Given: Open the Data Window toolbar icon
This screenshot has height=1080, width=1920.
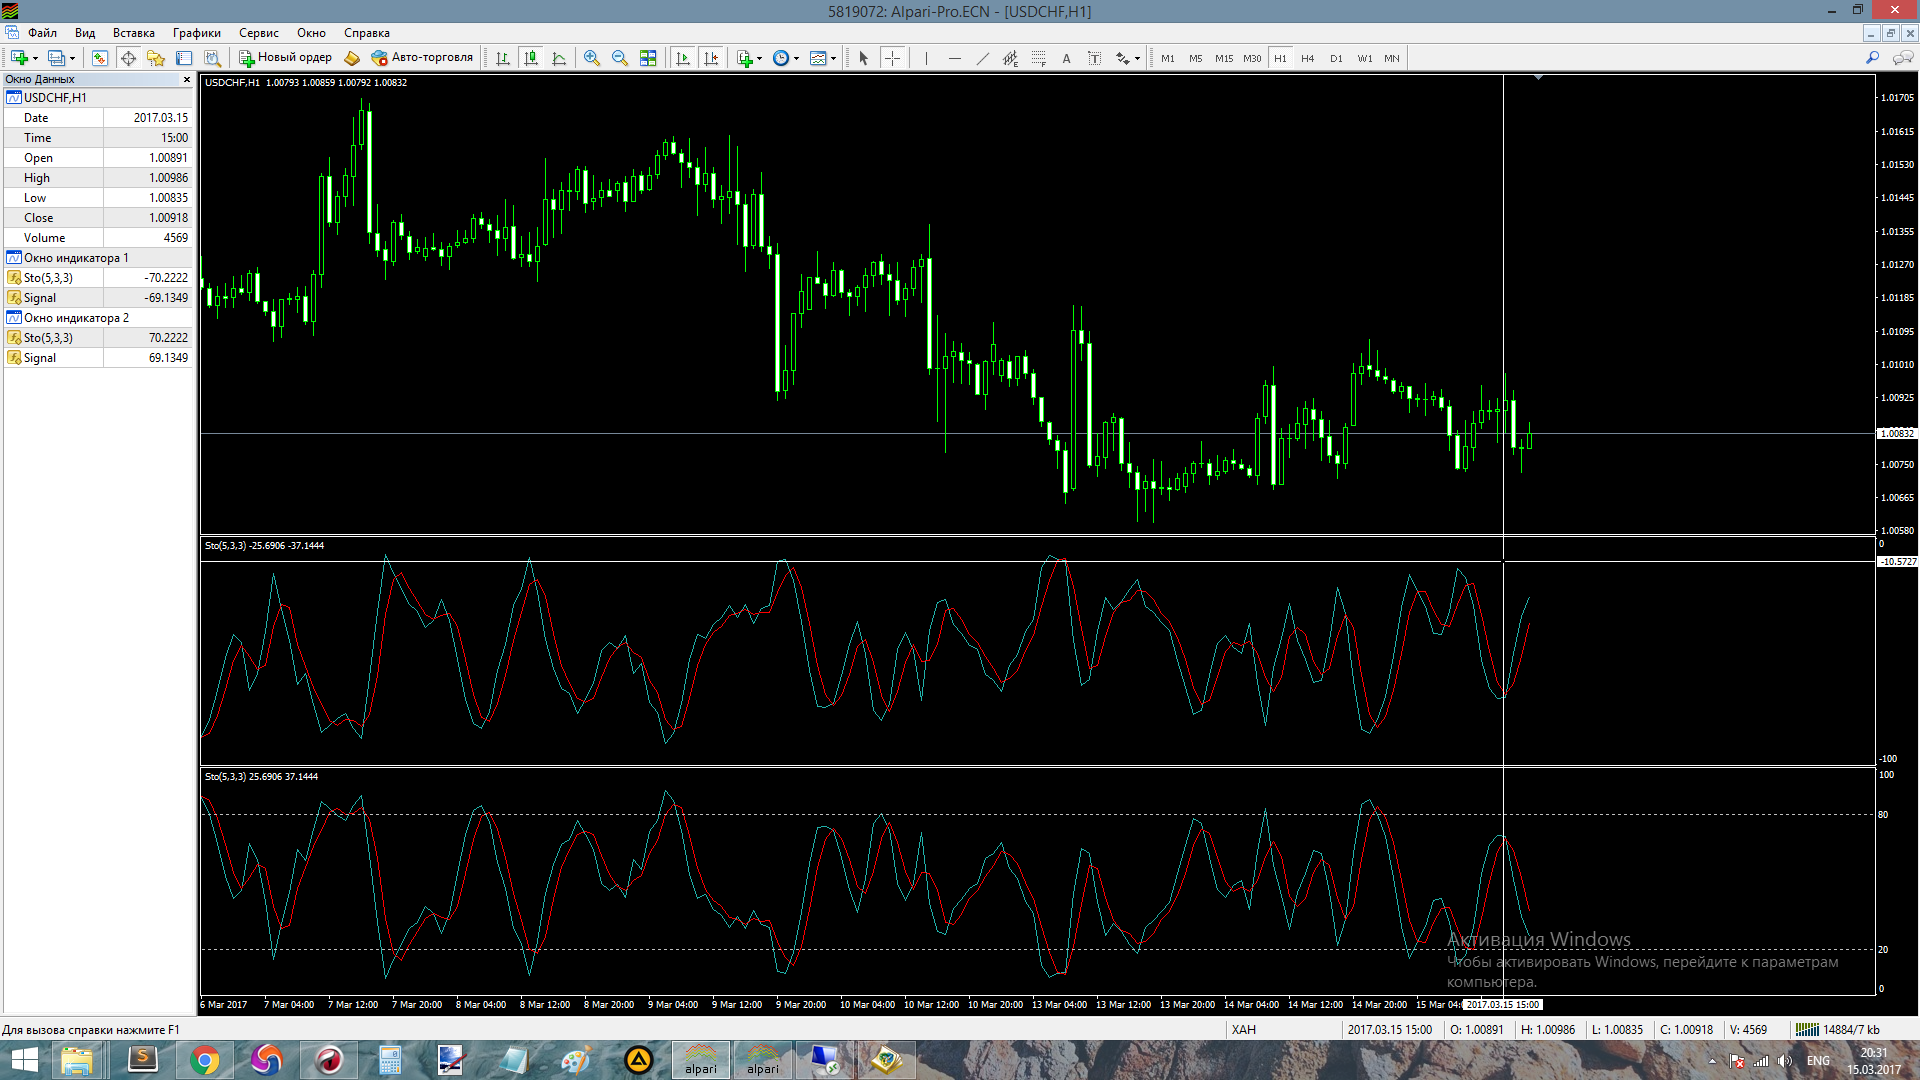Looking at the screenshot, I should [x=128, y=58].
